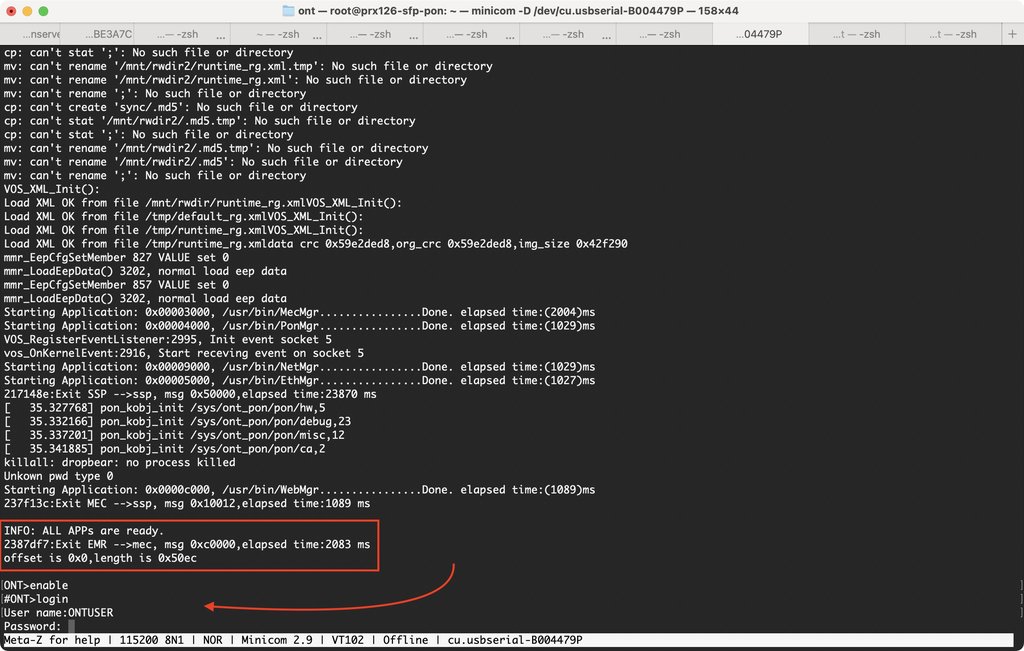Click the 'cp: can't stat /mnt/rwdir2/.md5.tmp' line
This screenshot has width=1024, height=651.
click(209, 121)
